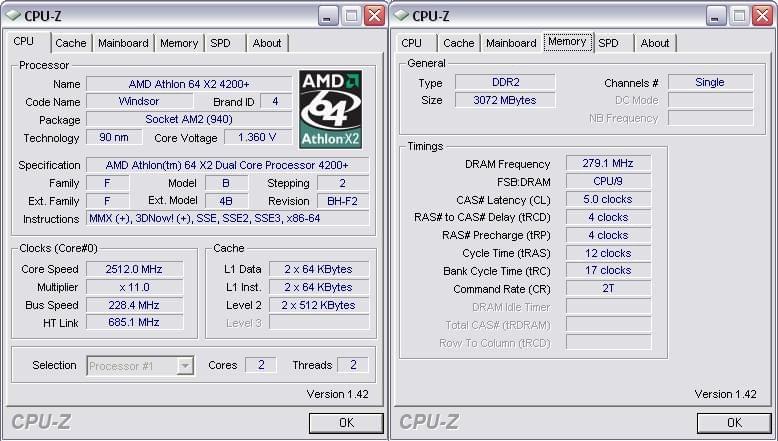The image size is (778, 441).
Task: Click Cycle Time tRAS value 12 clocks
Action: pyautogui.click(x=608, y=253)
